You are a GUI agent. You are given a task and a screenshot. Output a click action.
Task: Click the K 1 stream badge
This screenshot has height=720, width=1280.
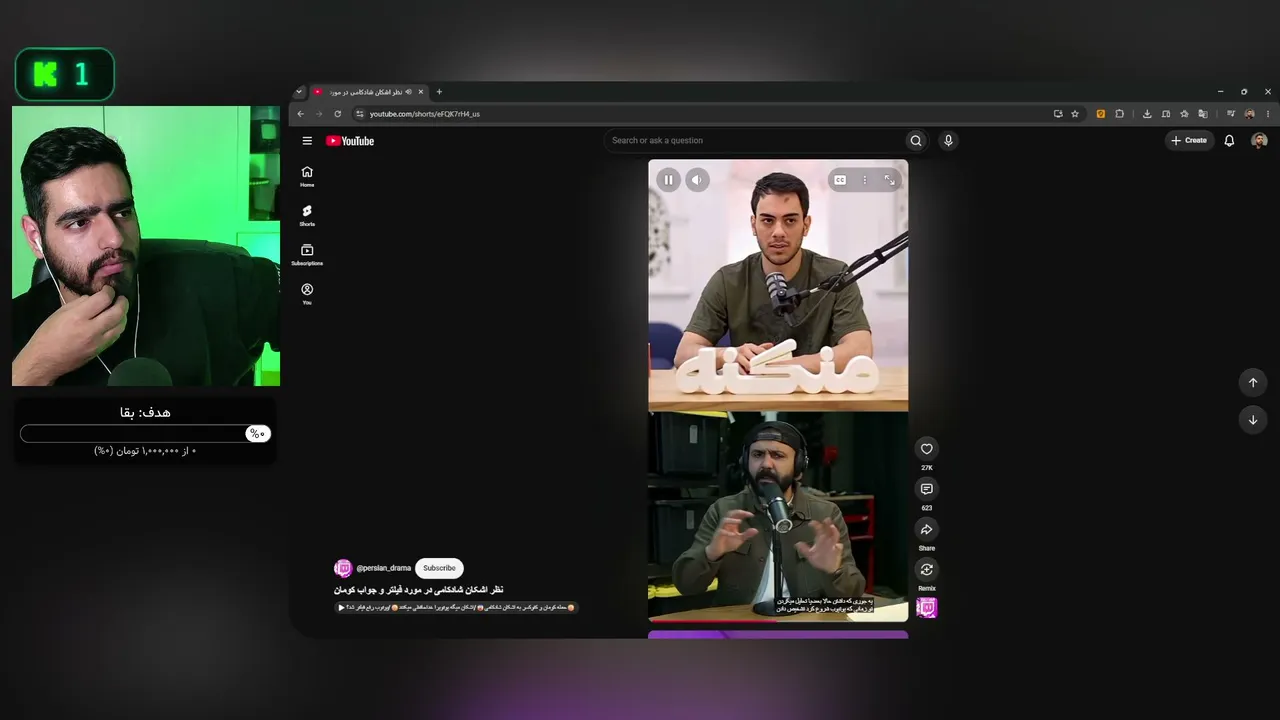pyautogui.click(x=65, y=74)
